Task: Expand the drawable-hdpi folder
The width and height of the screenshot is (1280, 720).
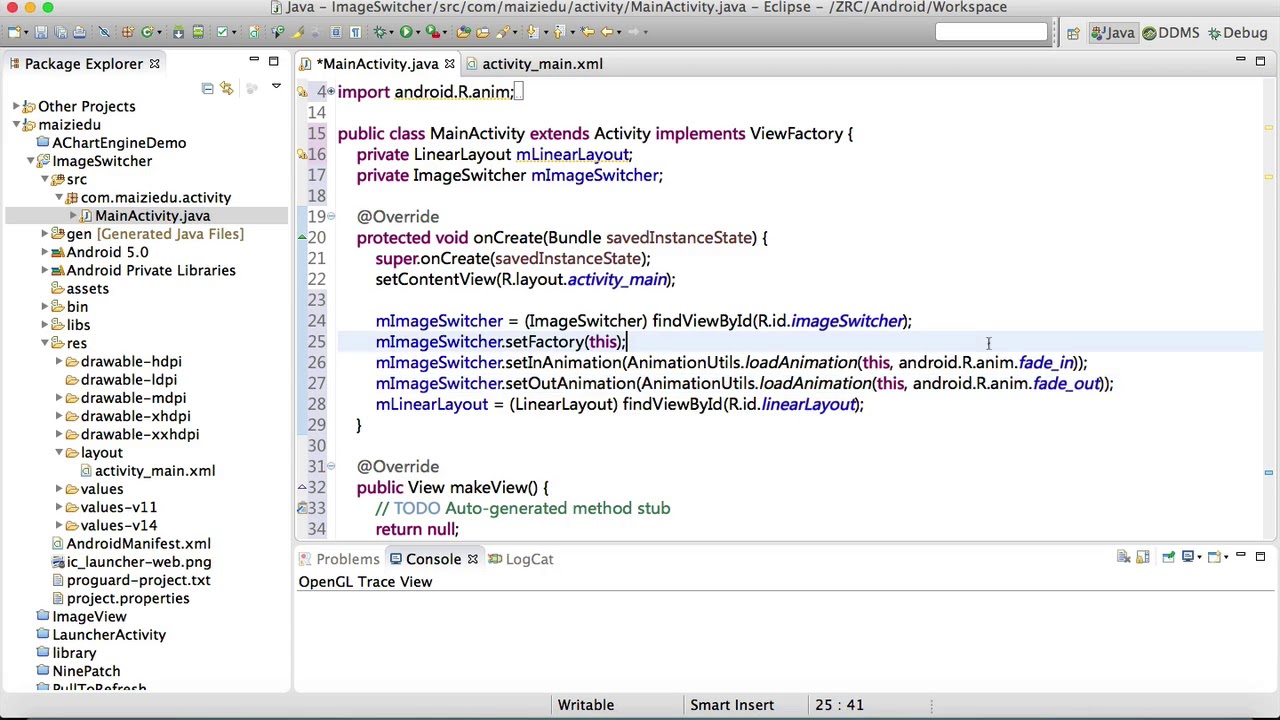Action: tap(59, 362)
